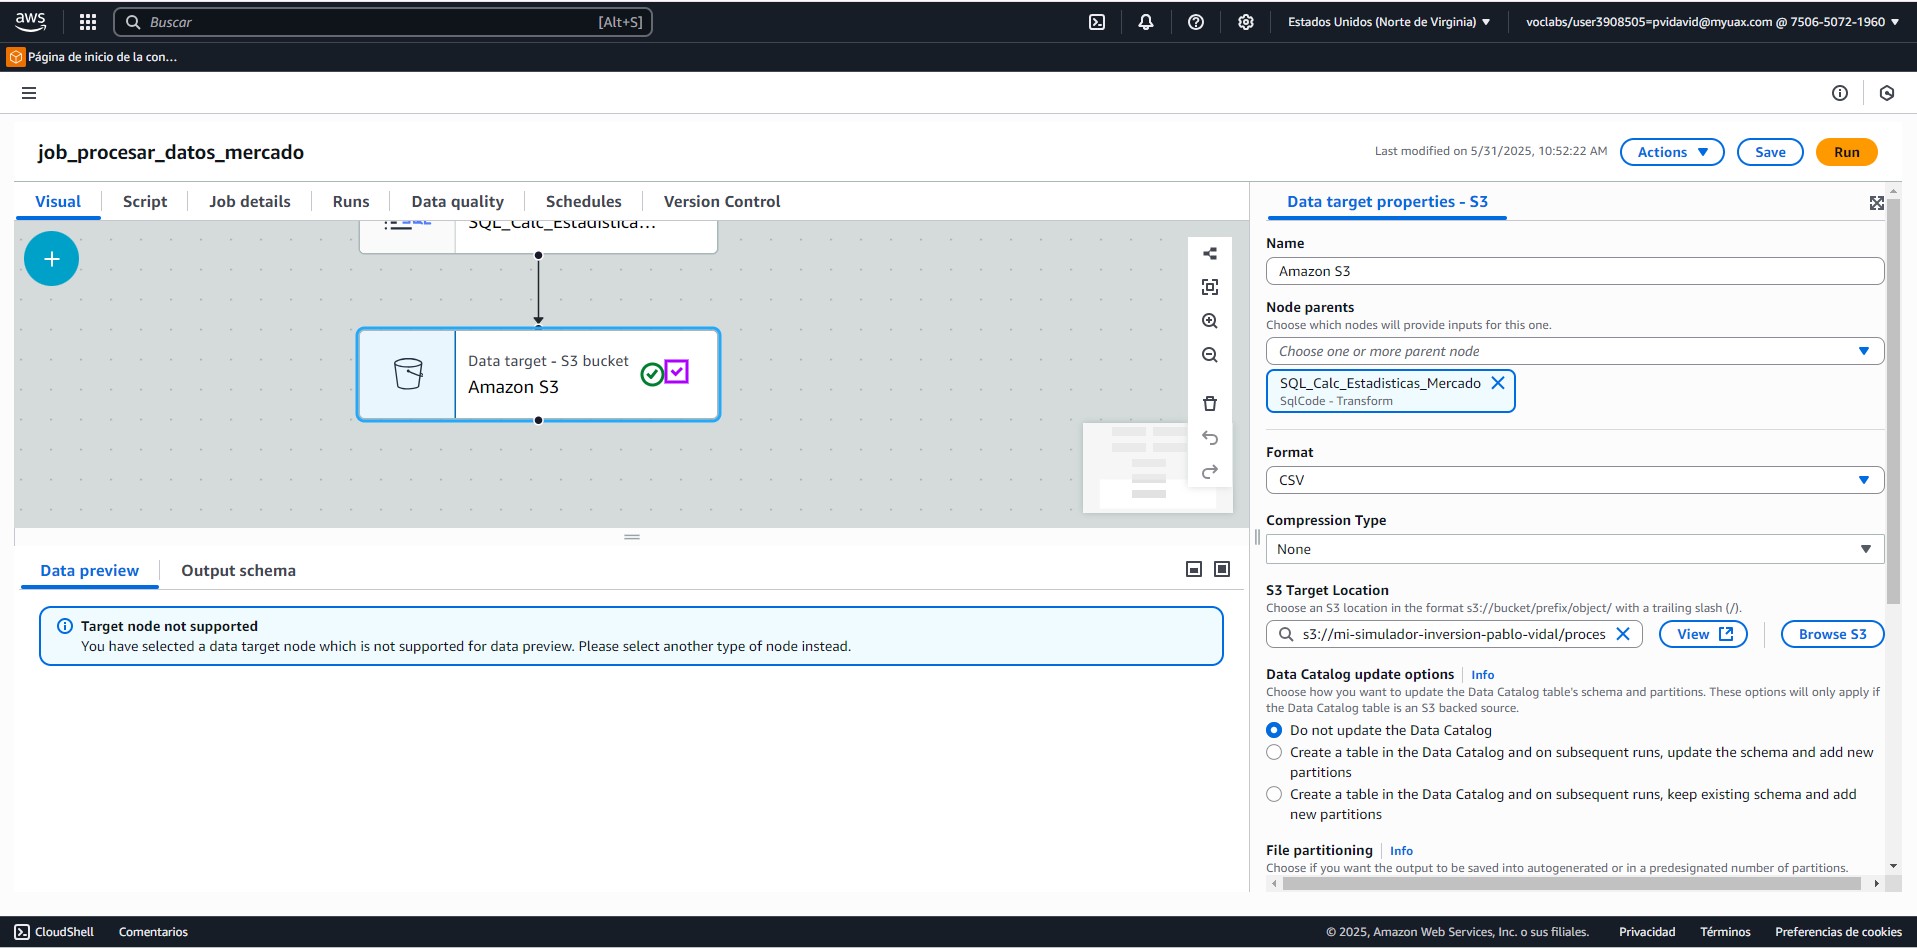Zoom out on the canvas
The image size is (1917, 948).
1210,355
